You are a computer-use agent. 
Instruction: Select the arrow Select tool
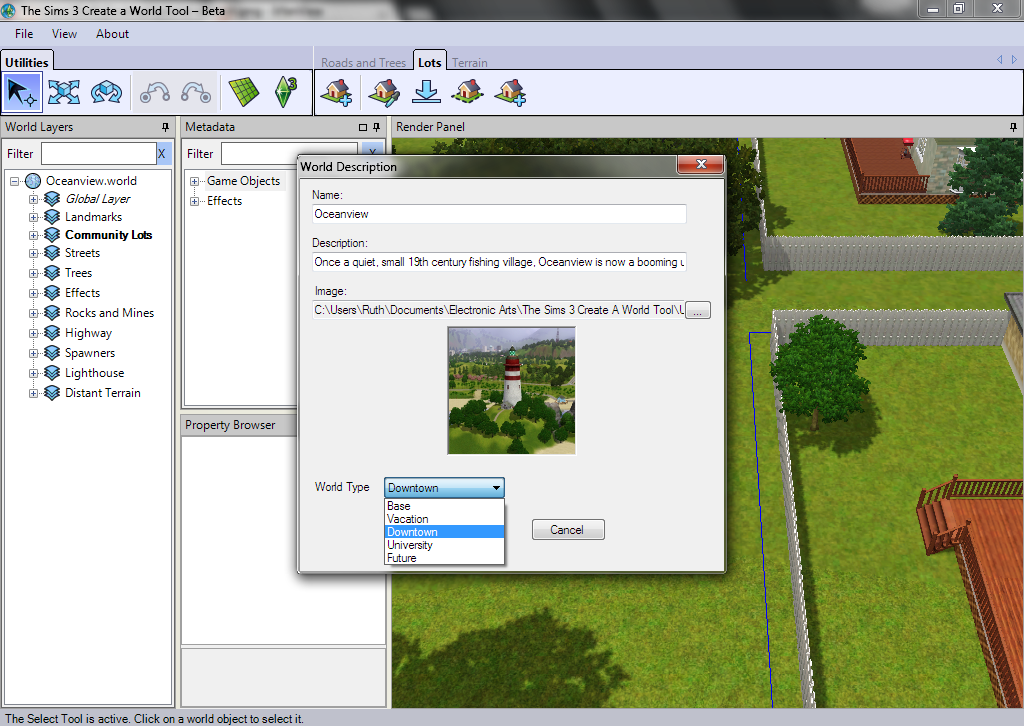coord(21,93)
